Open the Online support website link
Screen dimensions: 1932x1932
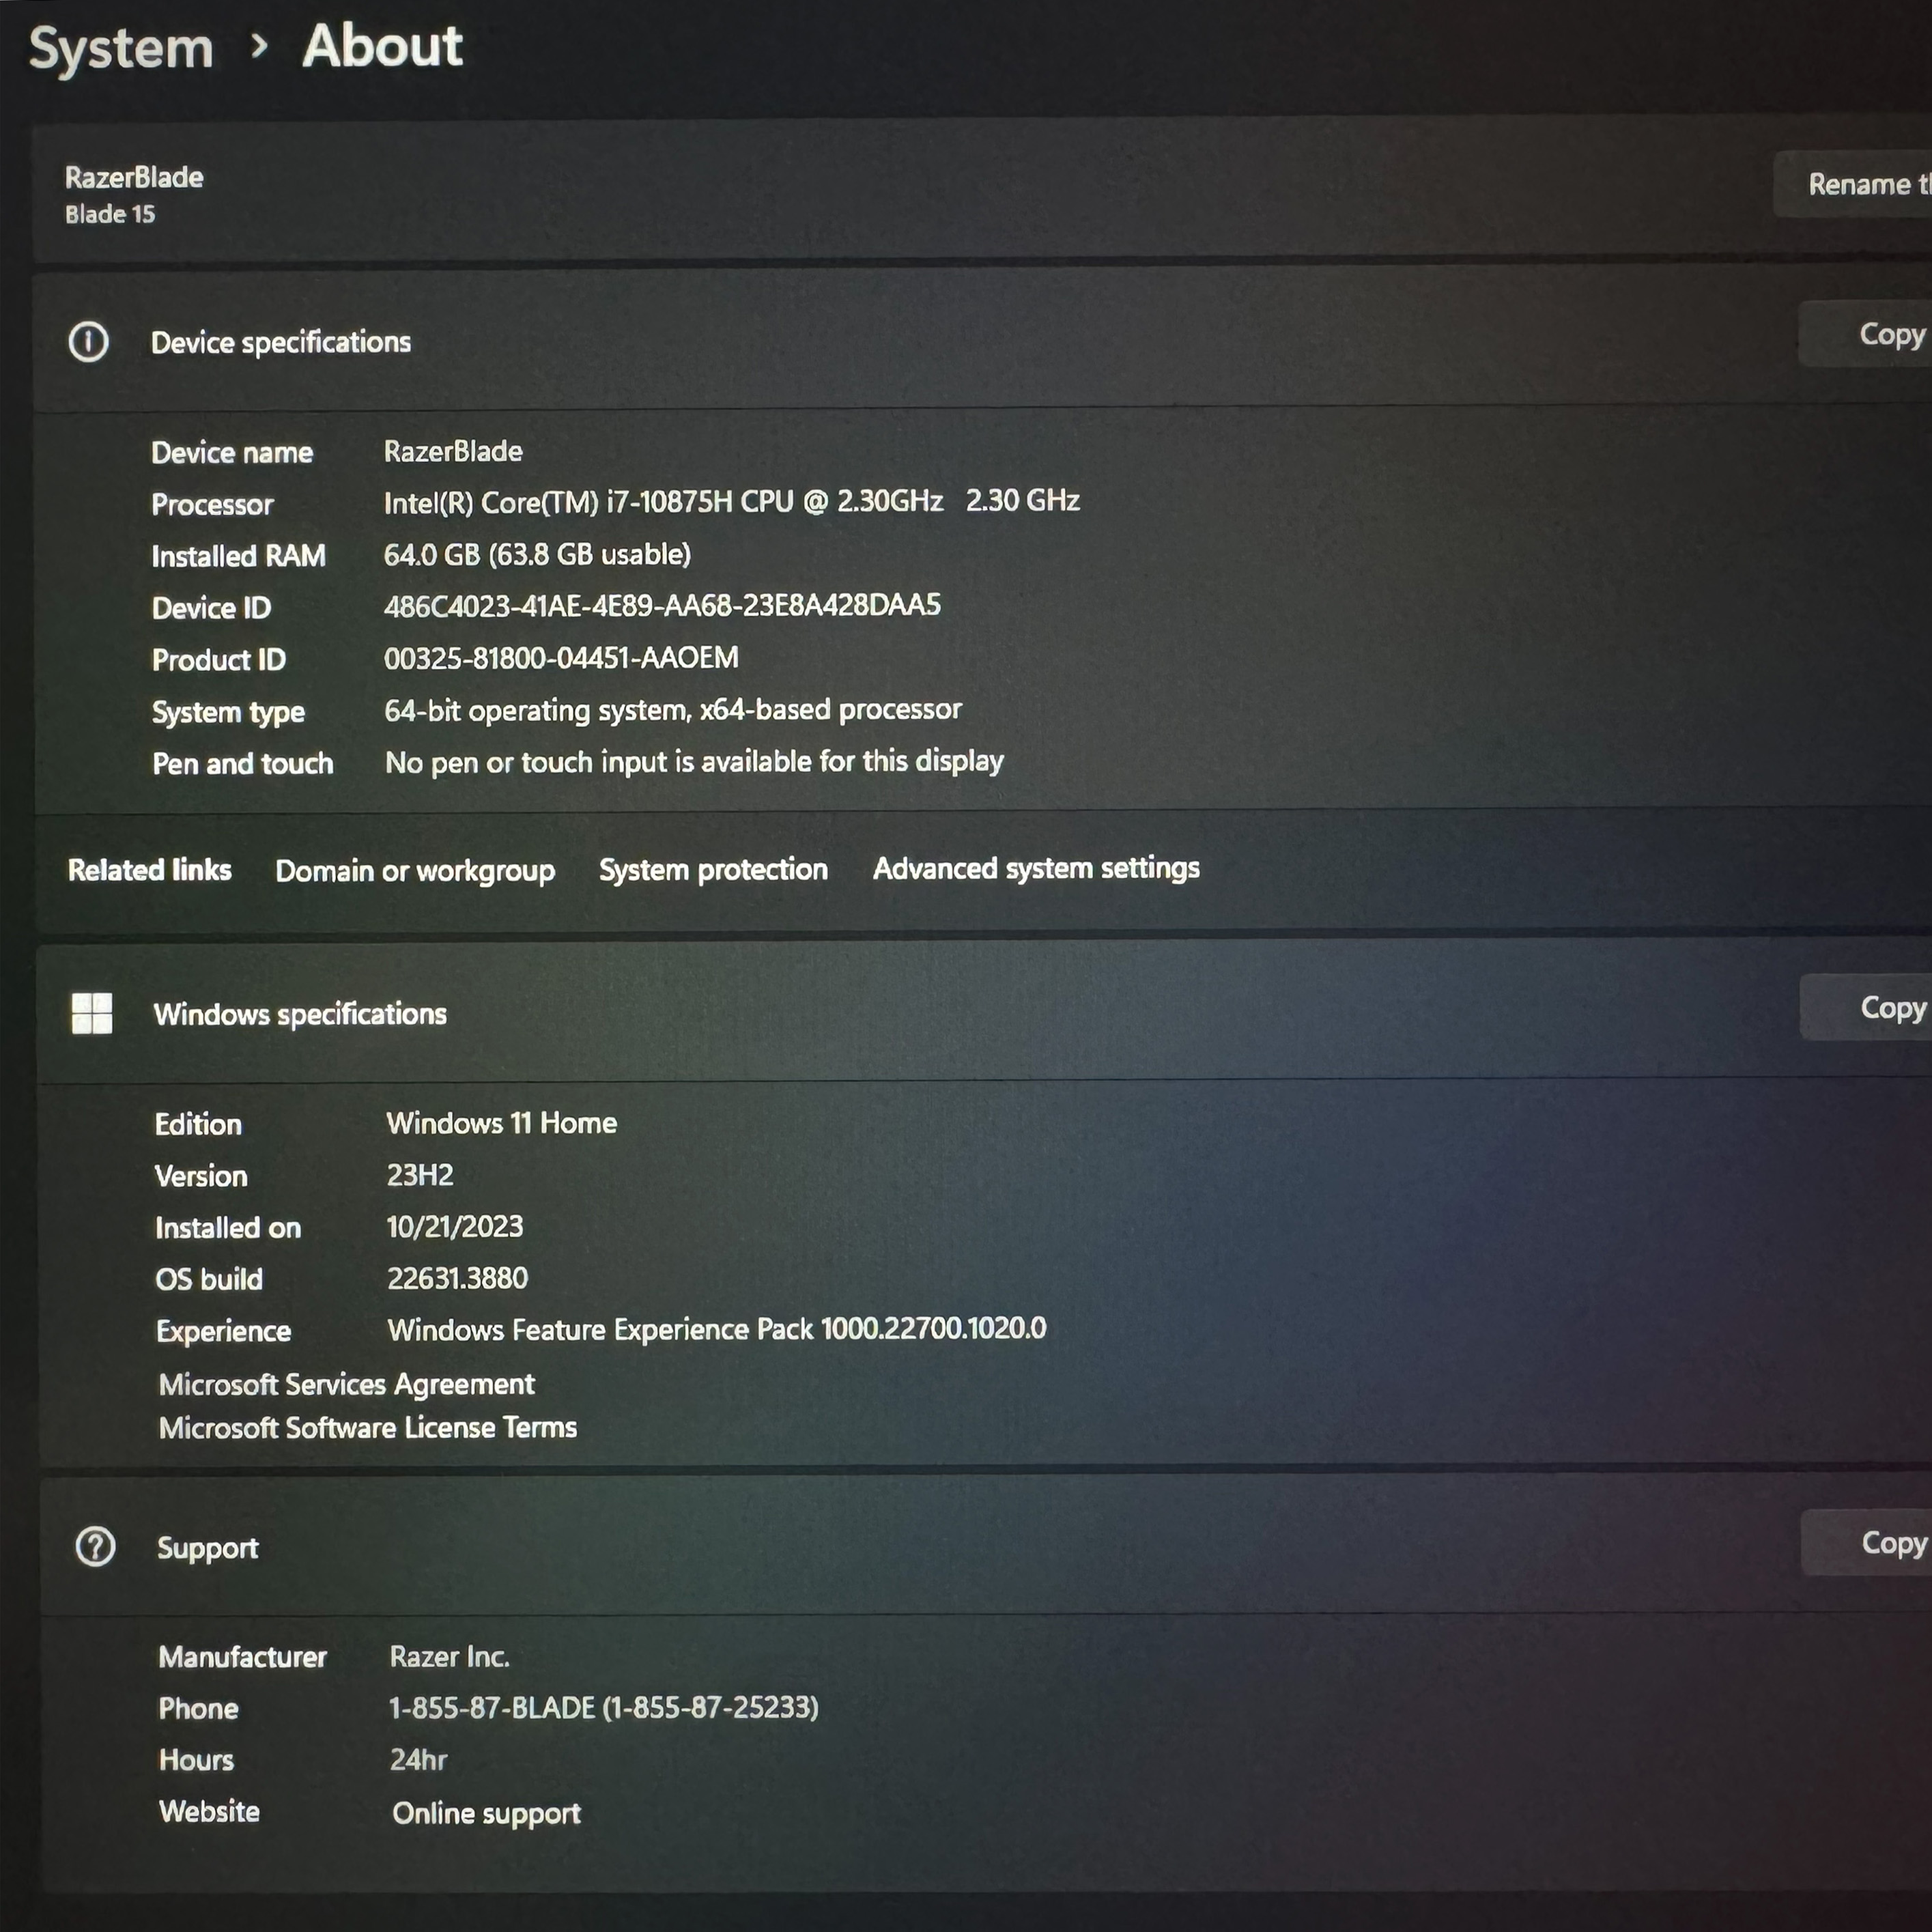point(486,1813)
